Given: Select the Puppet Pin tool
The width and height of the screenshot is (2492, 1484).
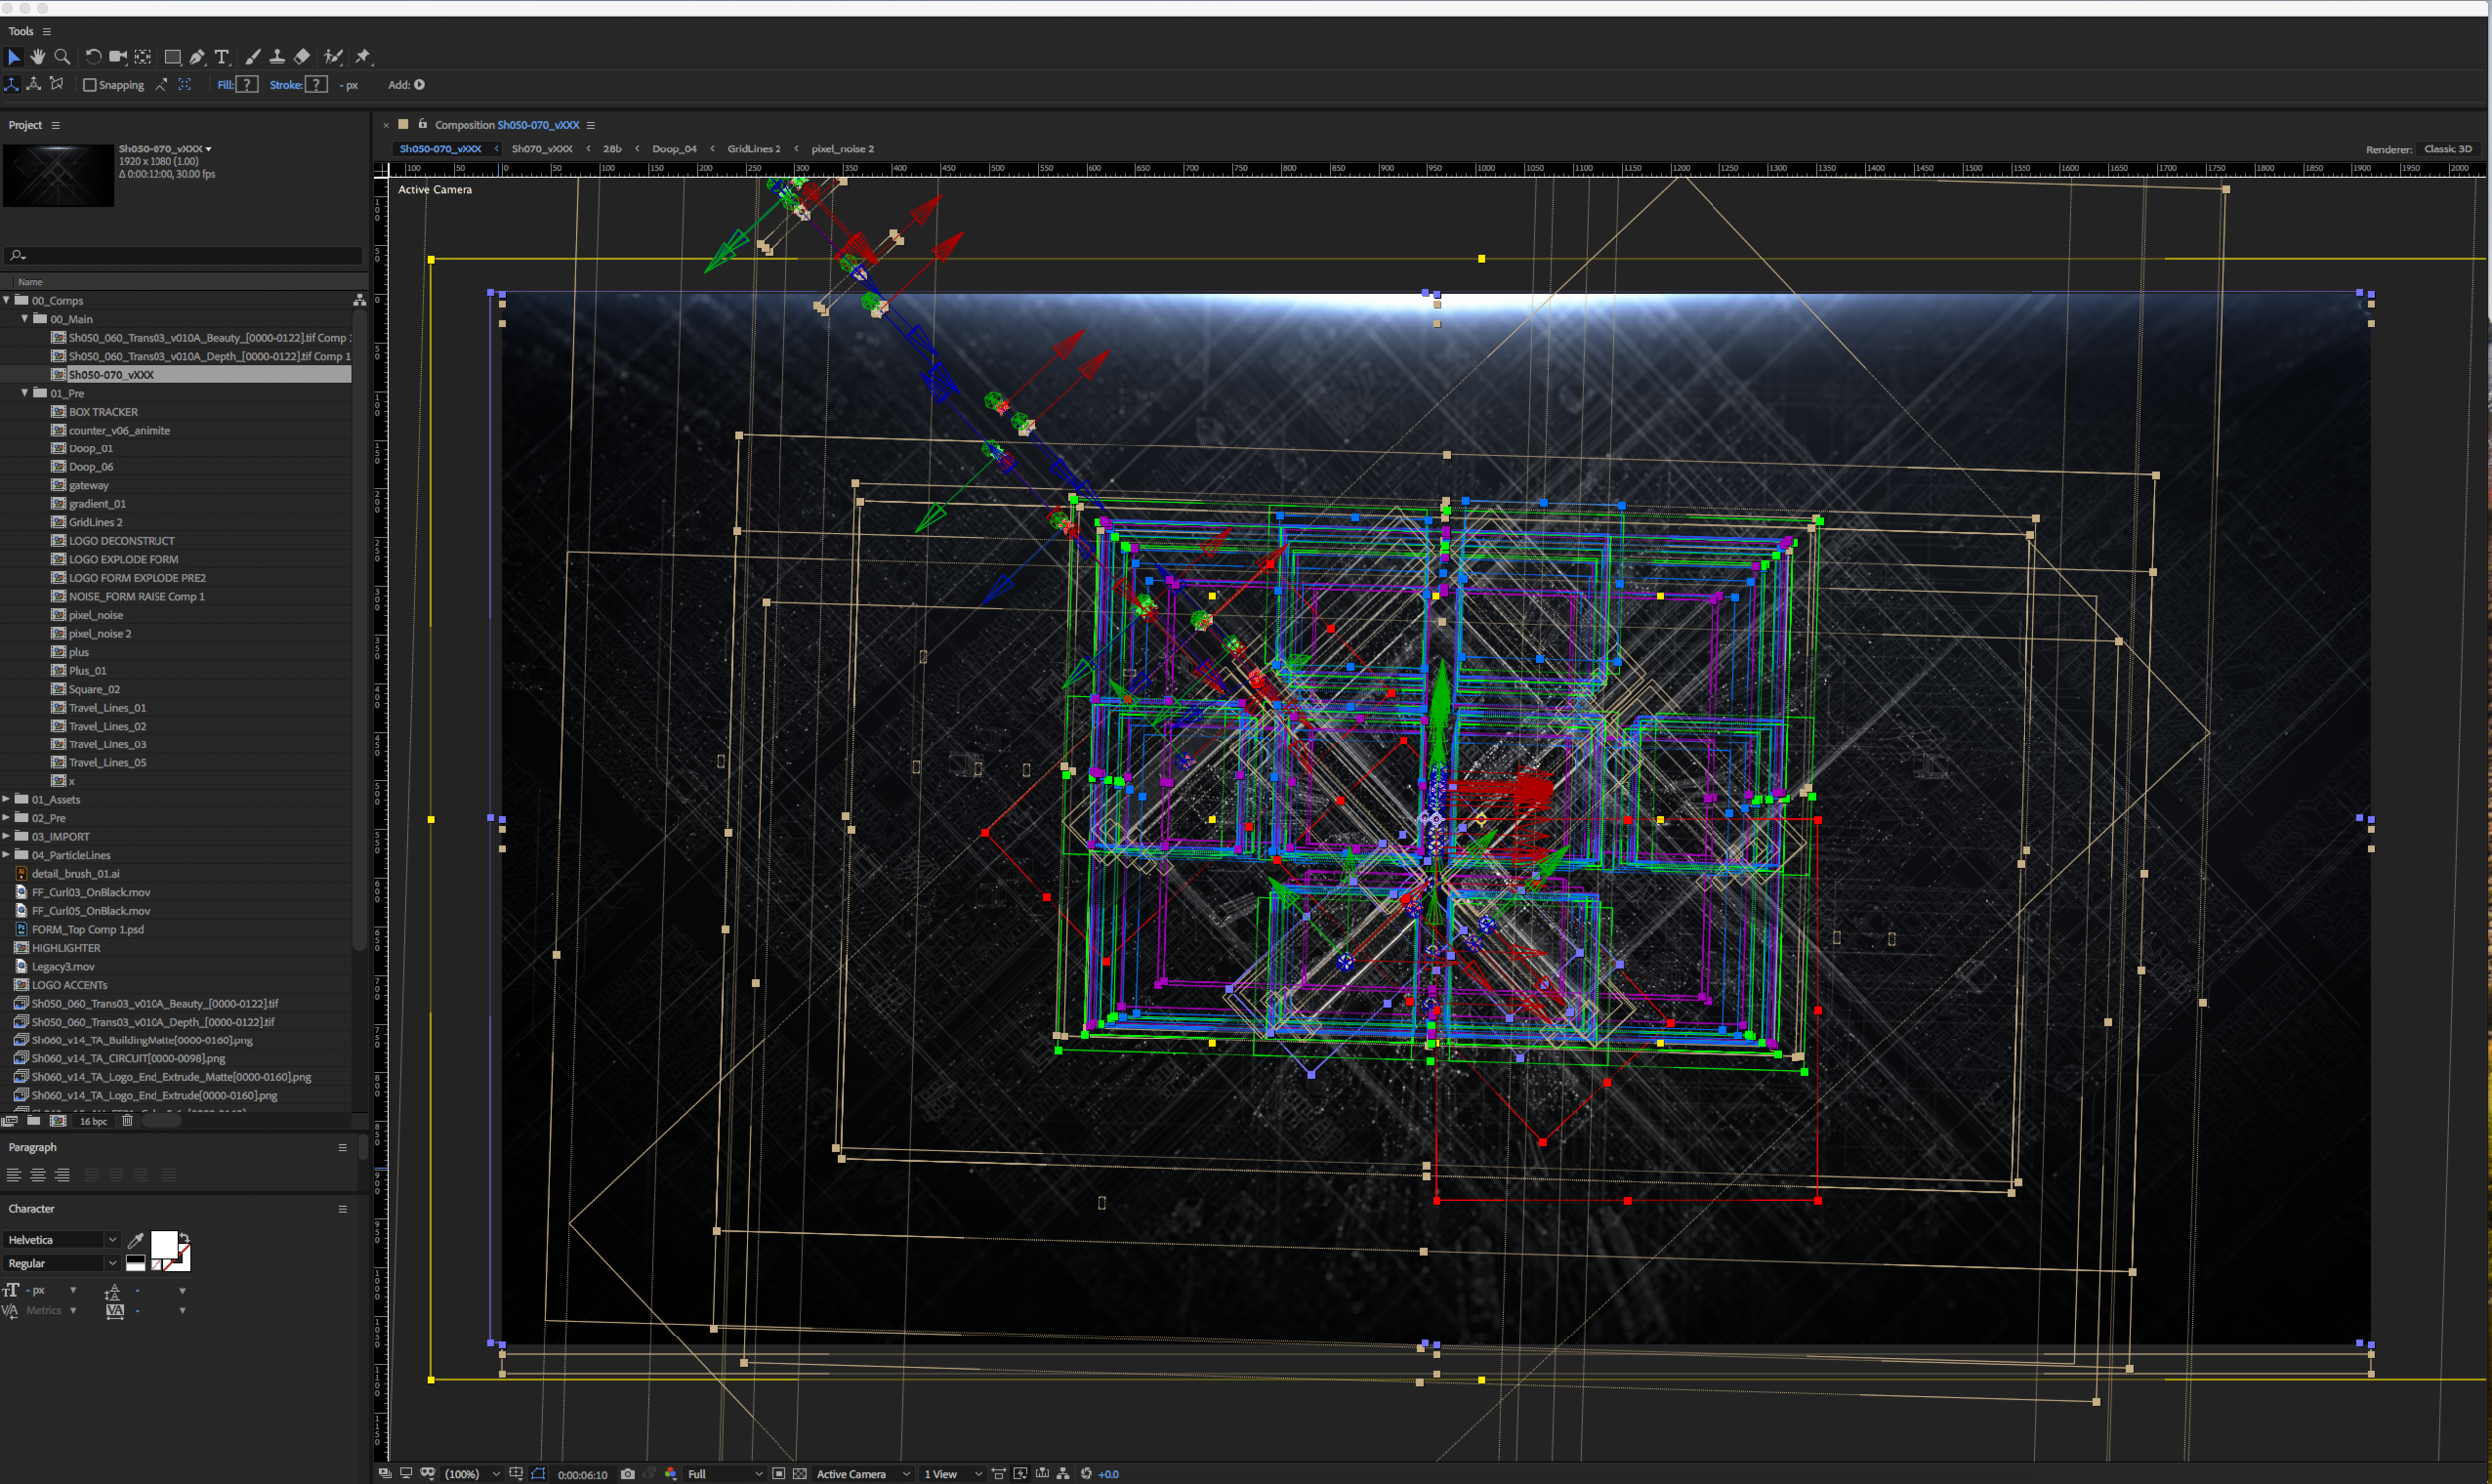Looking at the screenshot, I should tap(363, 57).
